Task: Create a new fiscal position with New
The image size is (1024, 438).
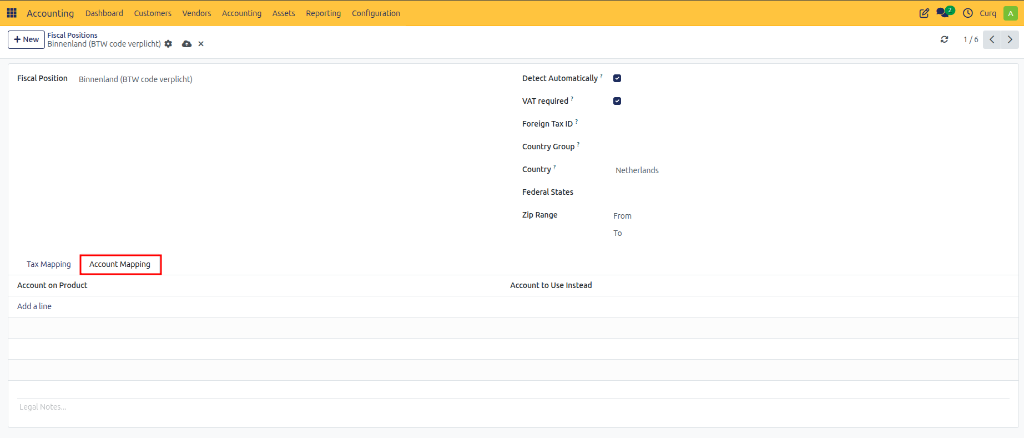Action: coord(26,39)
